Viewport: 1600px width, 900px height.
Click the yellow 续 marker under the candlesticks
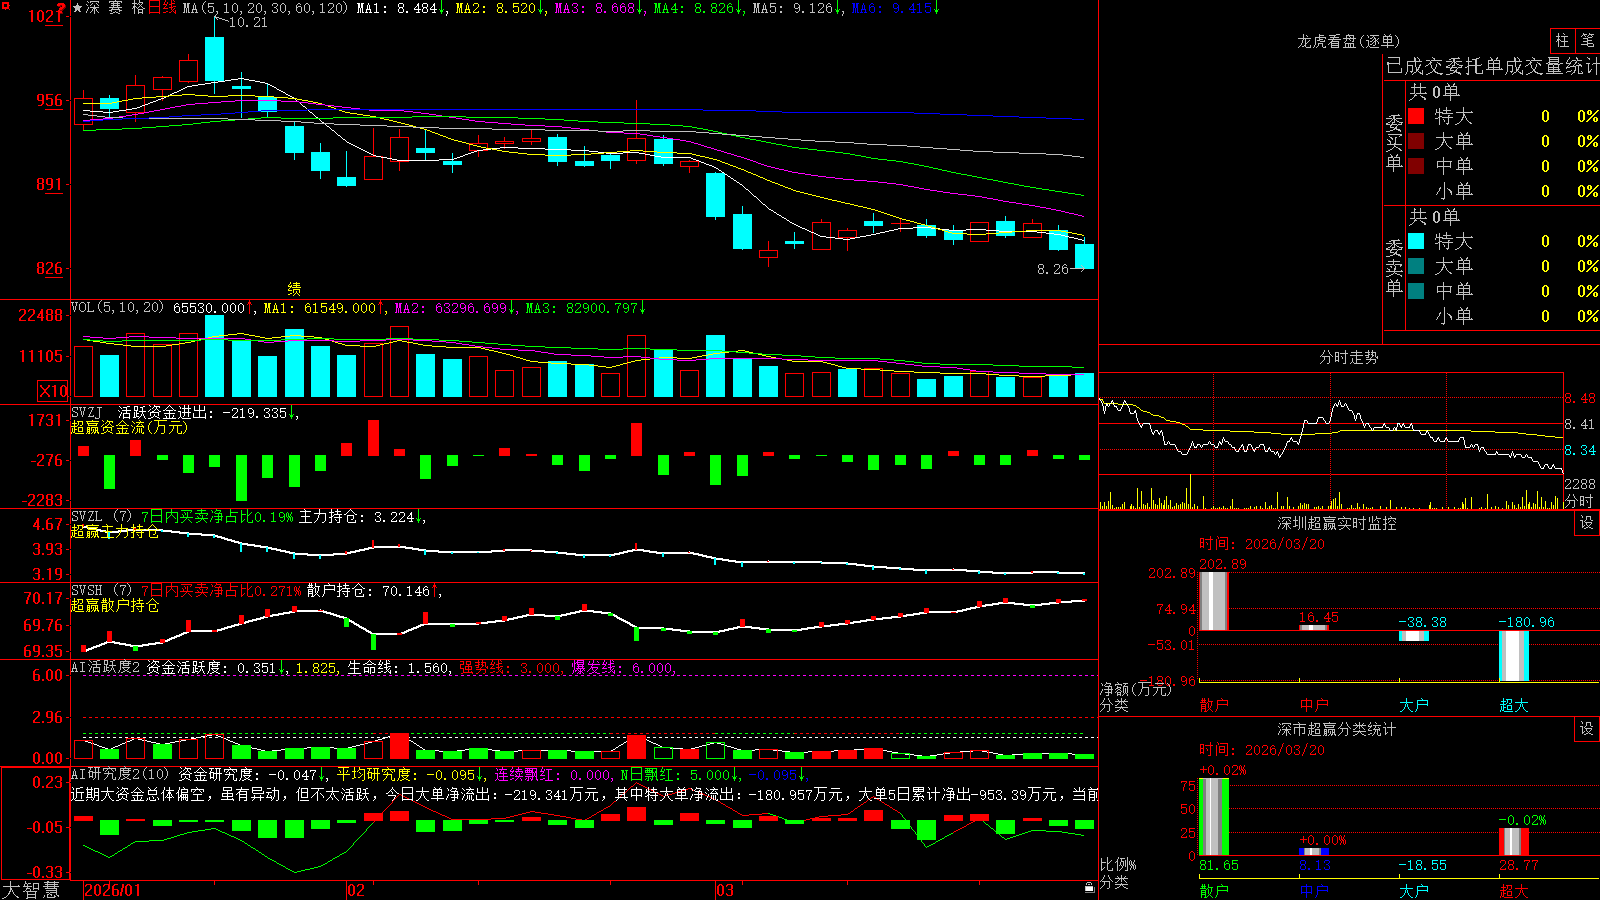point(294,288)
